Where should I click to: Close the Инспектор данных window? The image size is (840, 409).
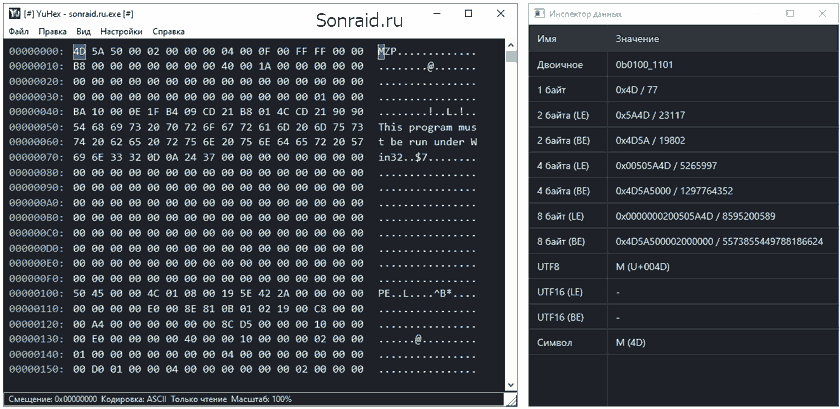point(822,14)
